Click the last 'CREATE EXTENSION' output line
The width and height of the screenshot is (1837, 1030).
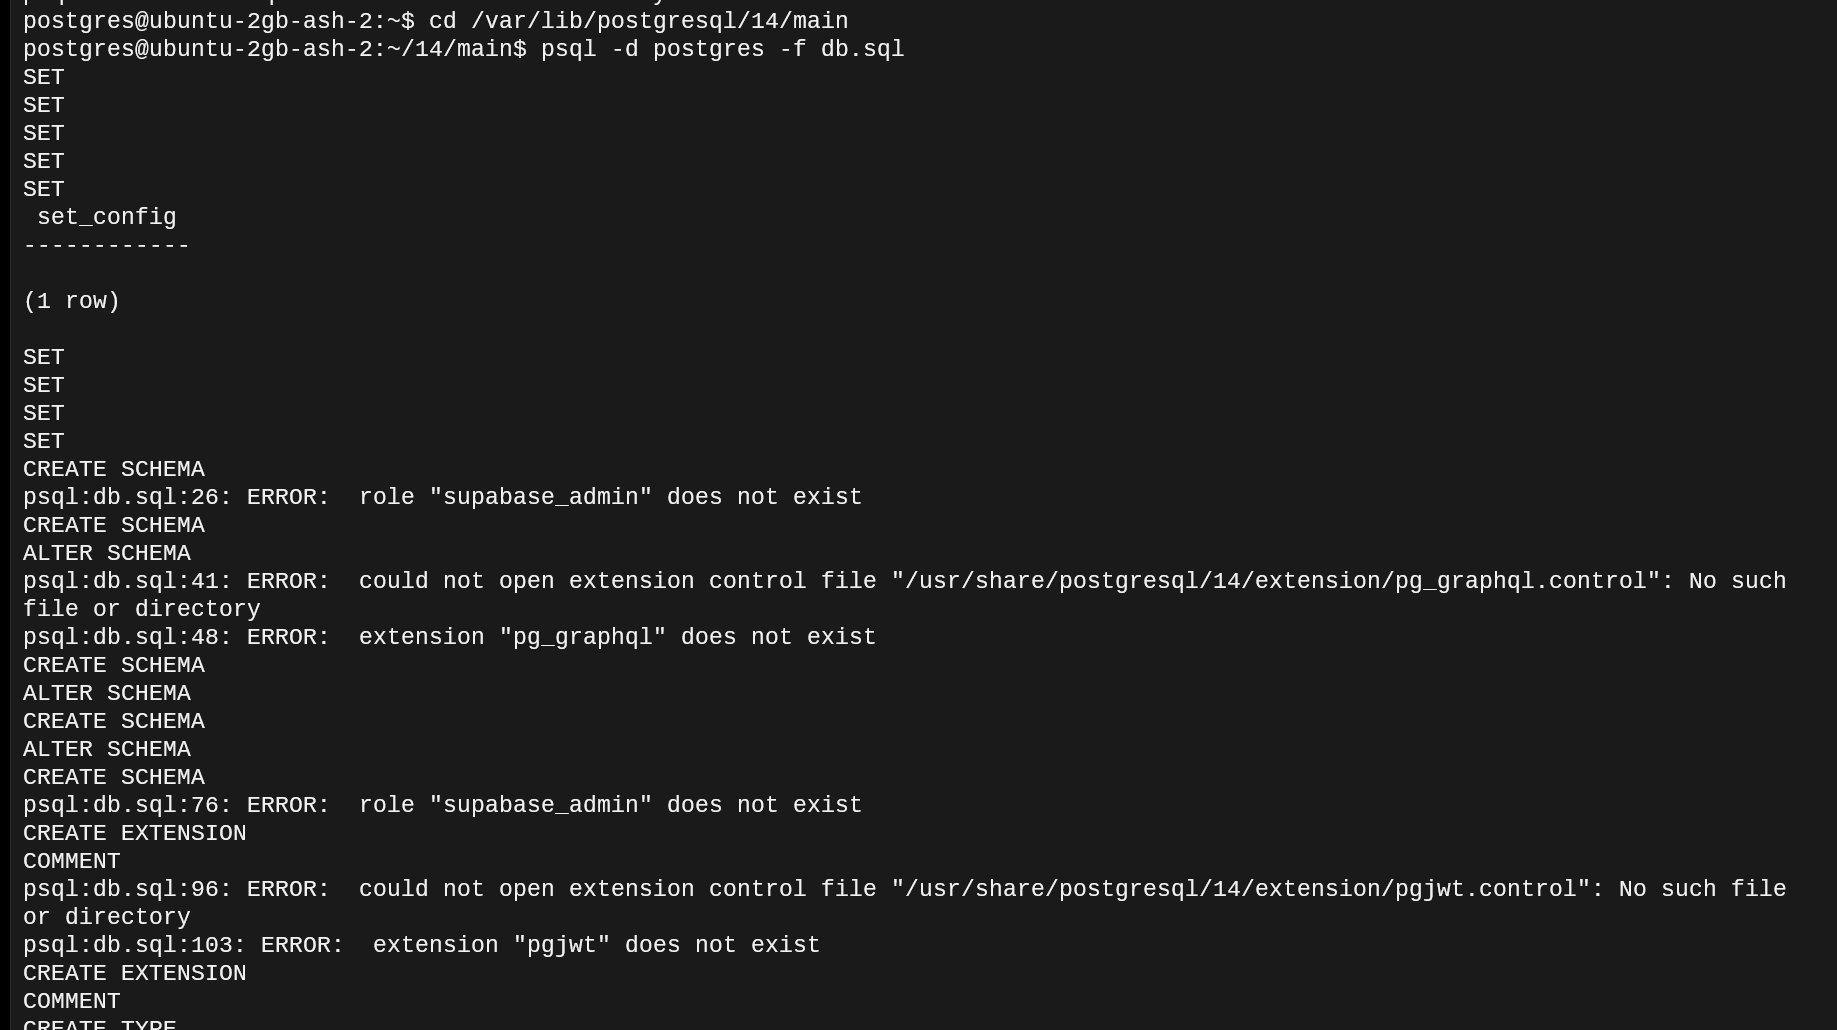(x=134, y=973)
